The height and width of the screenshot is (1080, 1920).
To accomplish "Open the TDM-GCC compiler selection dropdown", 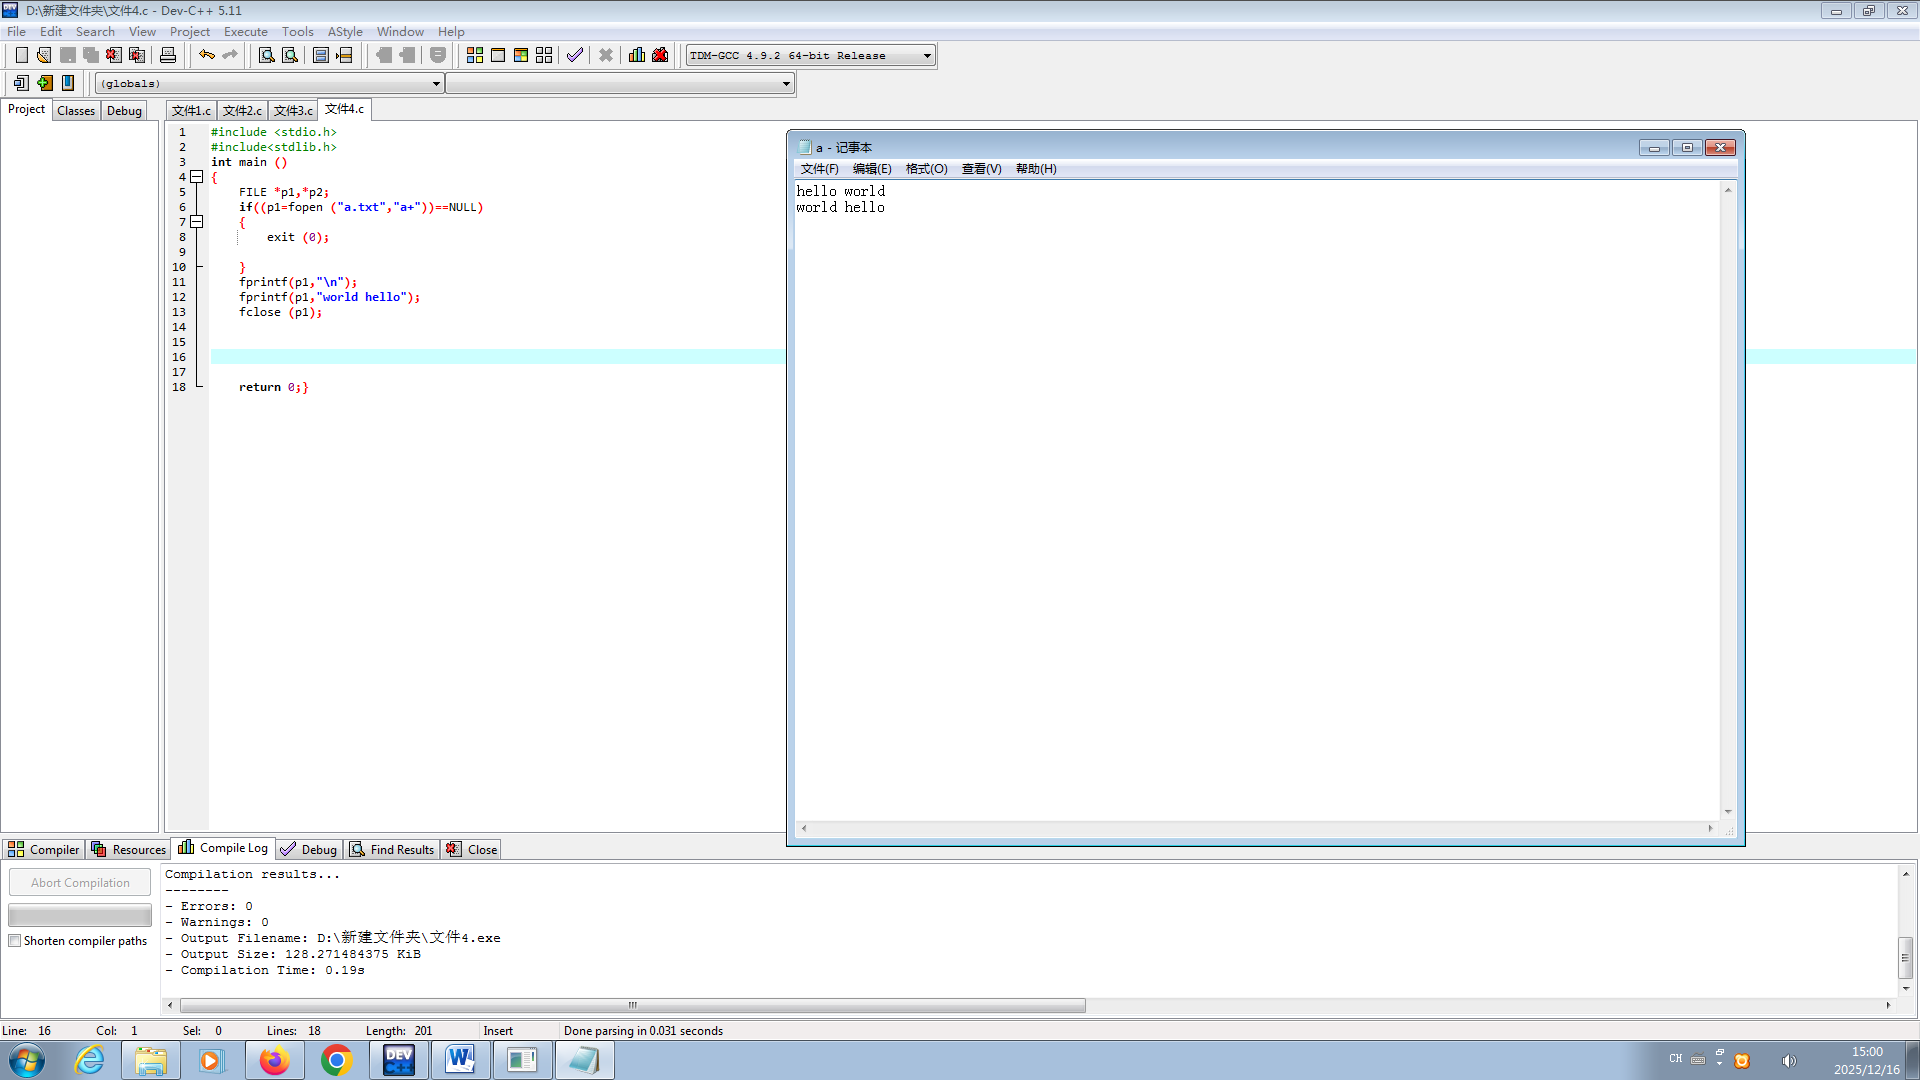I will [x=927, y=56].
